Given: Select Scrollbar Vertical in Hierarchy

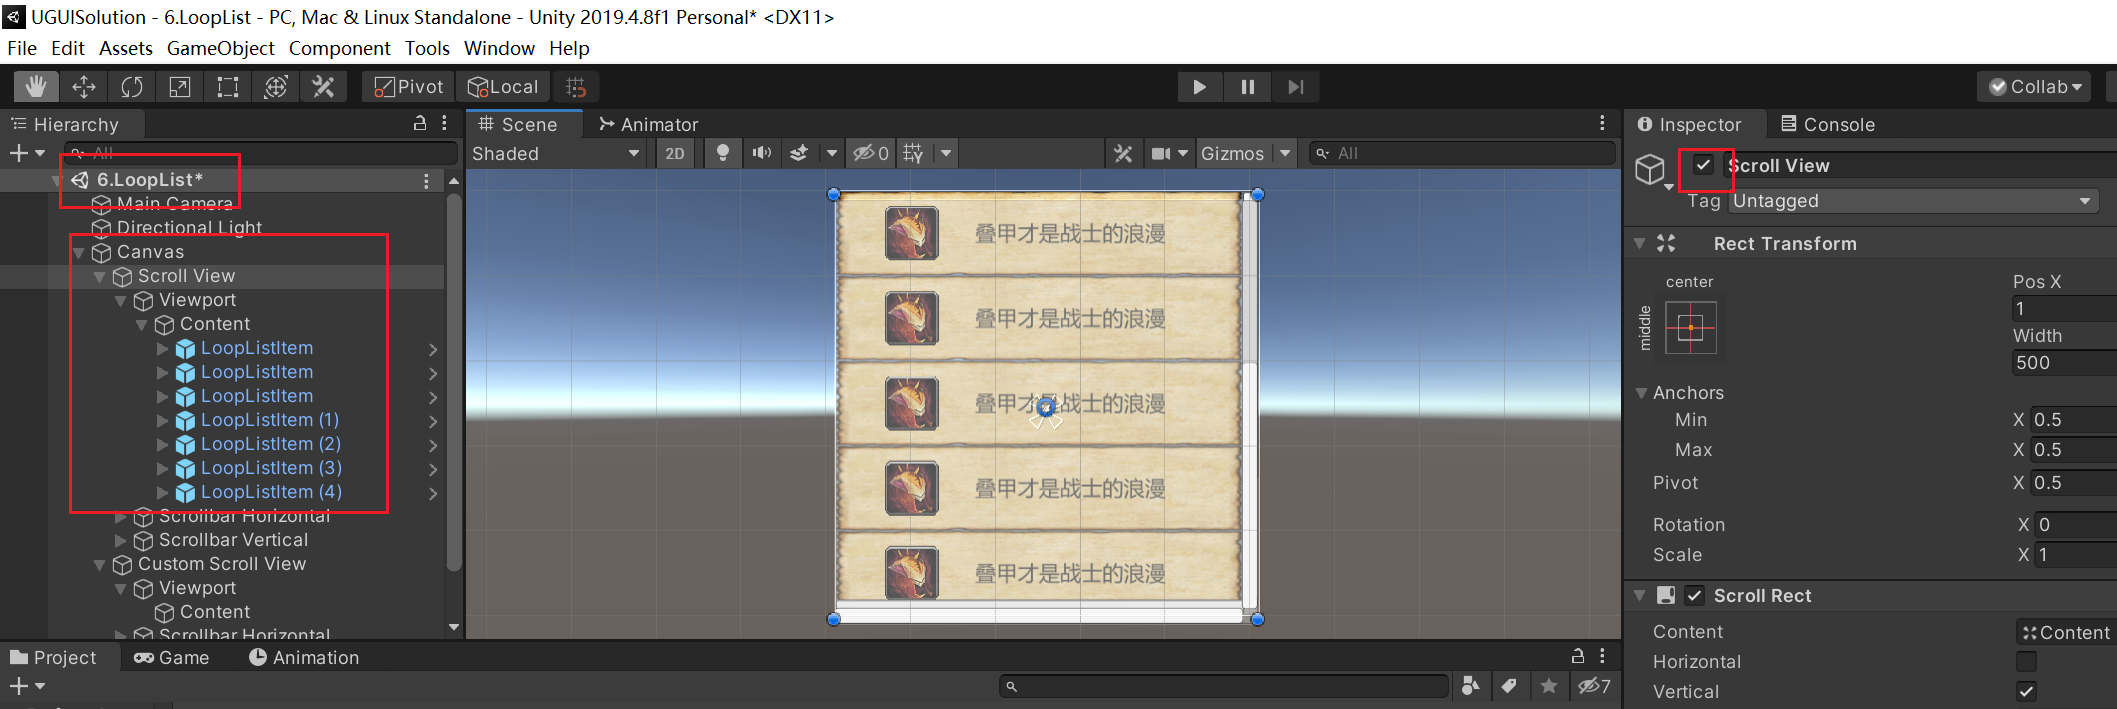Looking at the screenshot, I should [233, 540].
